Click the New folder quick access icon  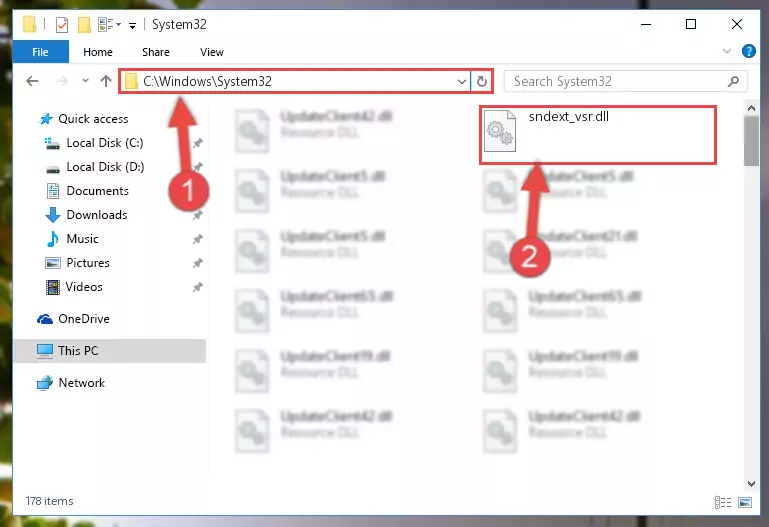tap(84, 25)
